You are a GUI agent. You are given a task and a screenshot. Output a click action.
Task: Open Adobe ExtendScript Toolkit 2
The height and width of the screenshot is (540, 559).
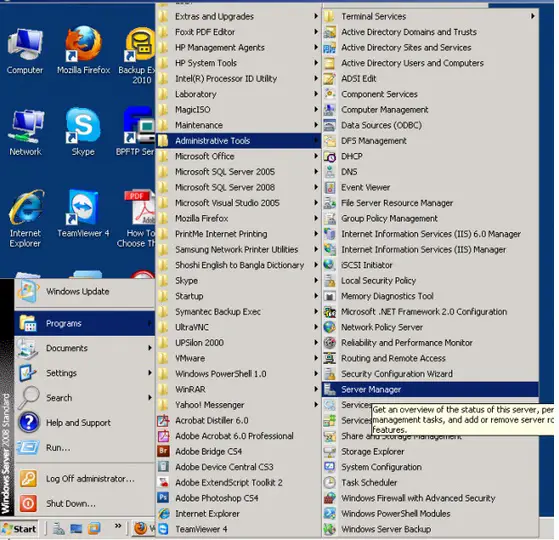tap(238, 482)
